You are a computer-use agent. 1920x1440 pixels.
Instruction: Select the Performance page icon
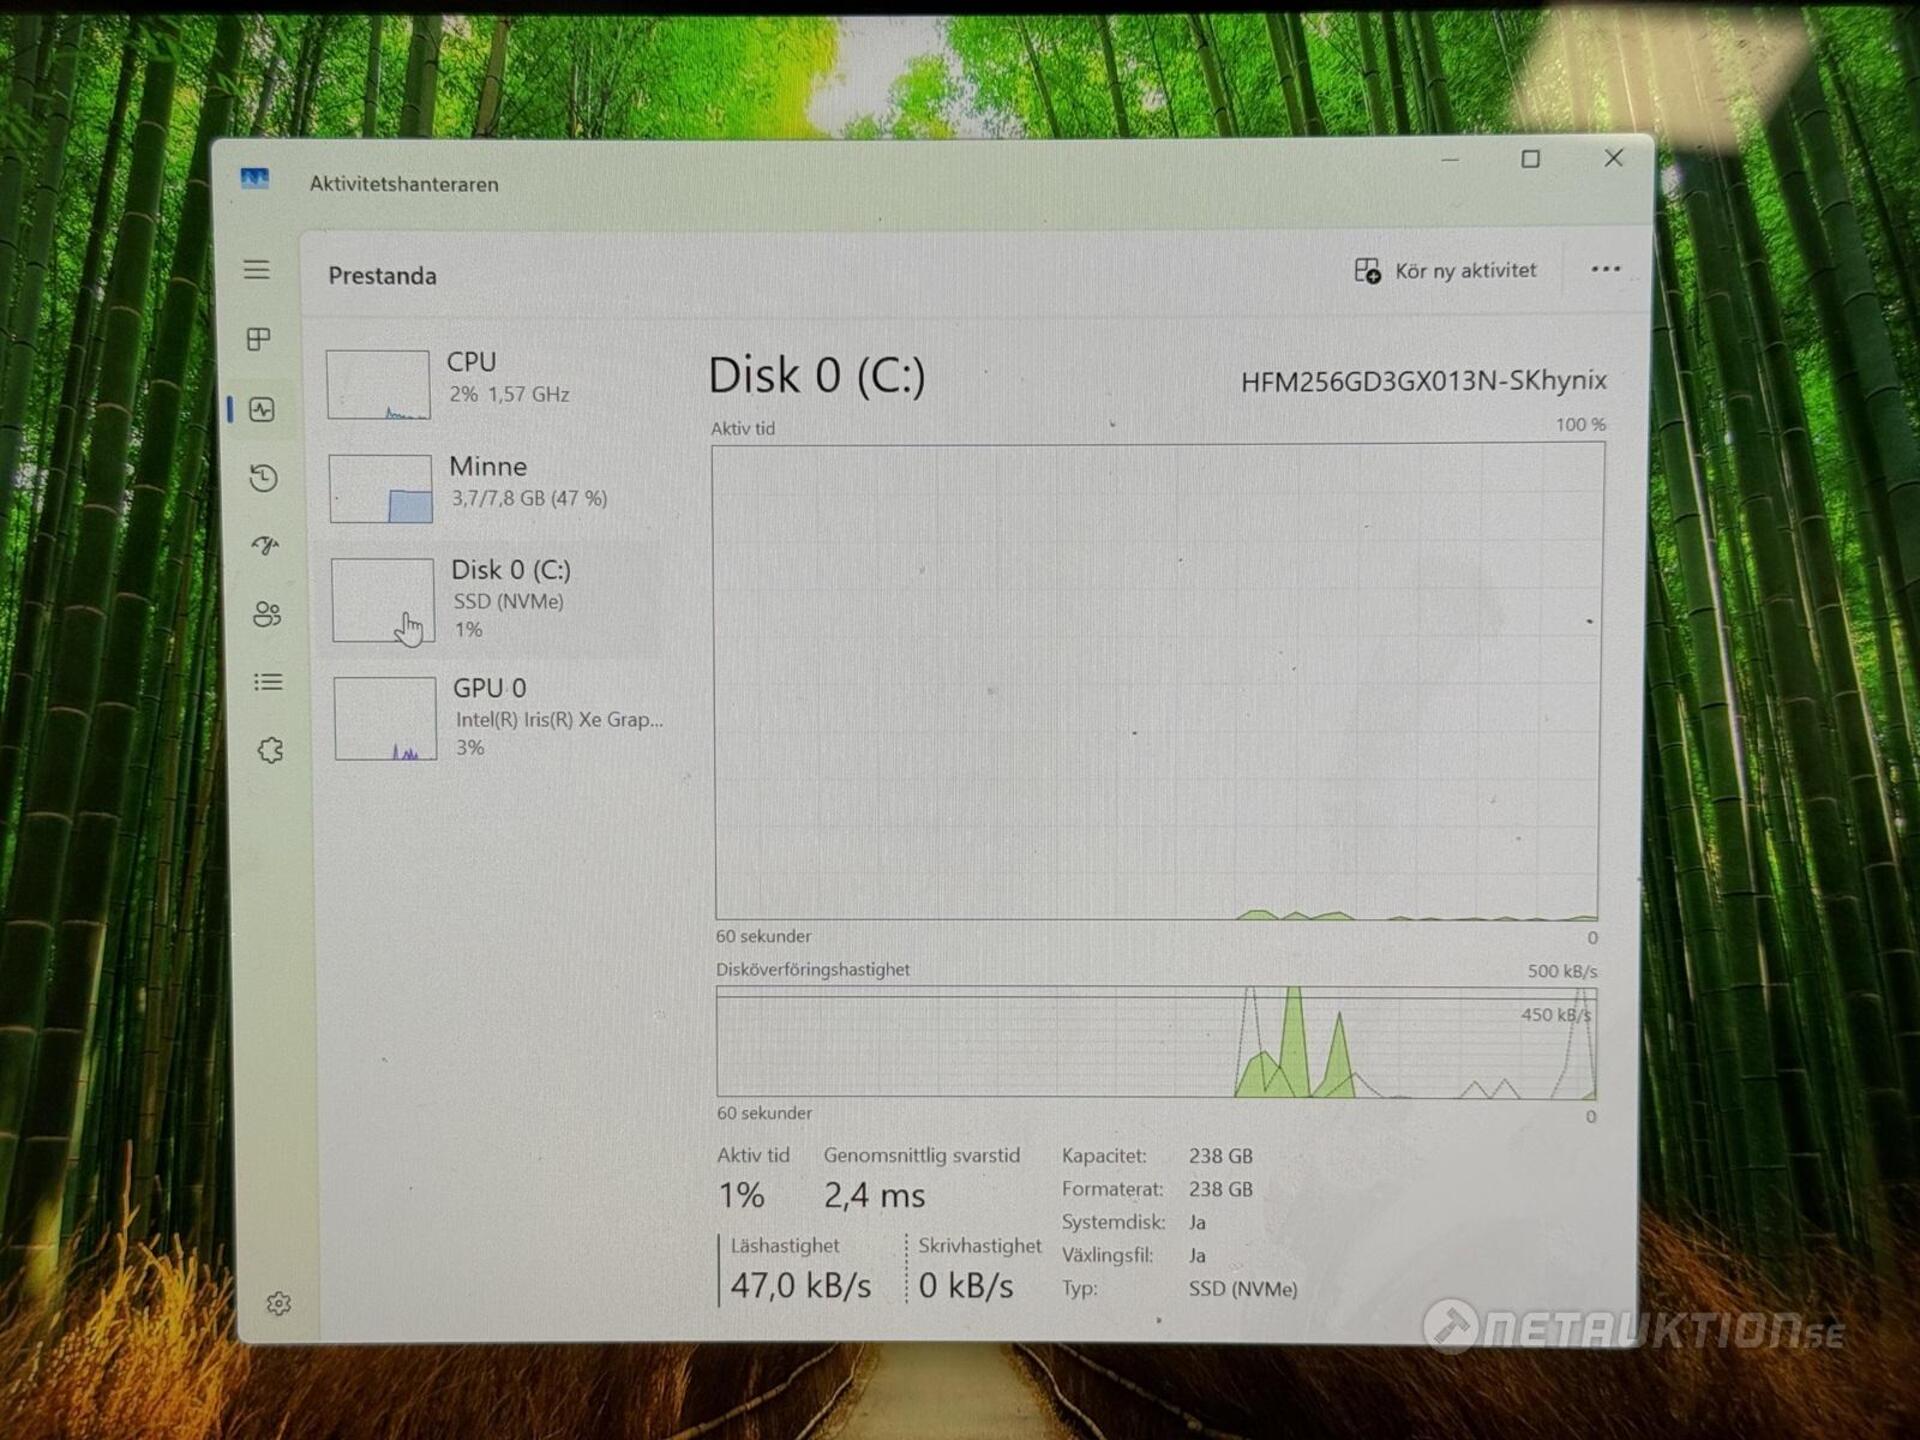(262, 409)
